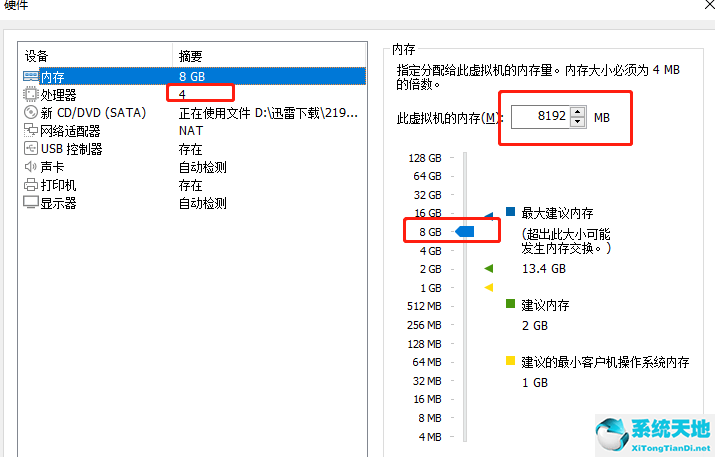
Task: Select the memory (内存) device icon
Action: 31,76
